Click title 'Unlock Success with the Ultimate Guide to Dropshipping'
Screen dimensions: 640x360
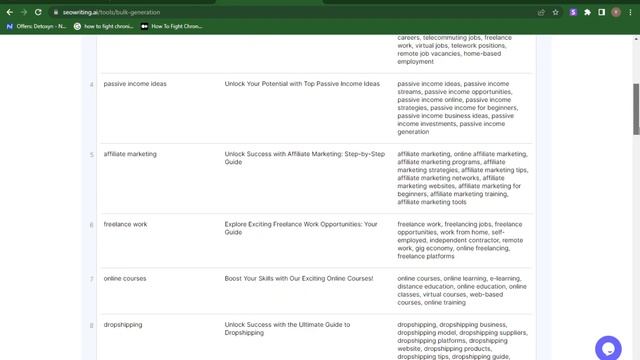[287, 329]
